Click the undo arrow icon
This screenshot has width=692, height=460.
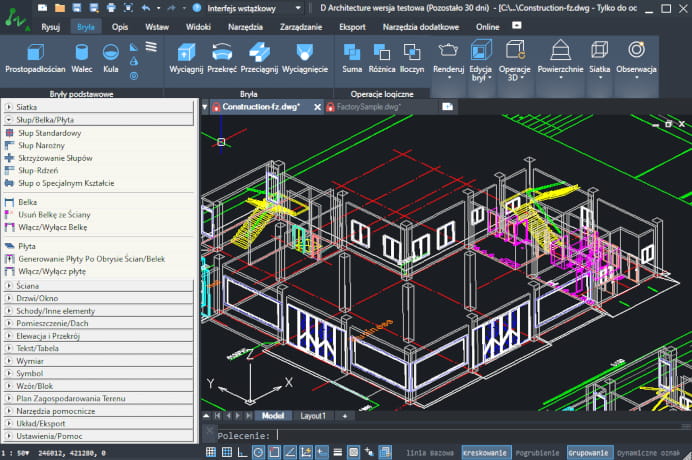coord(146,8)
